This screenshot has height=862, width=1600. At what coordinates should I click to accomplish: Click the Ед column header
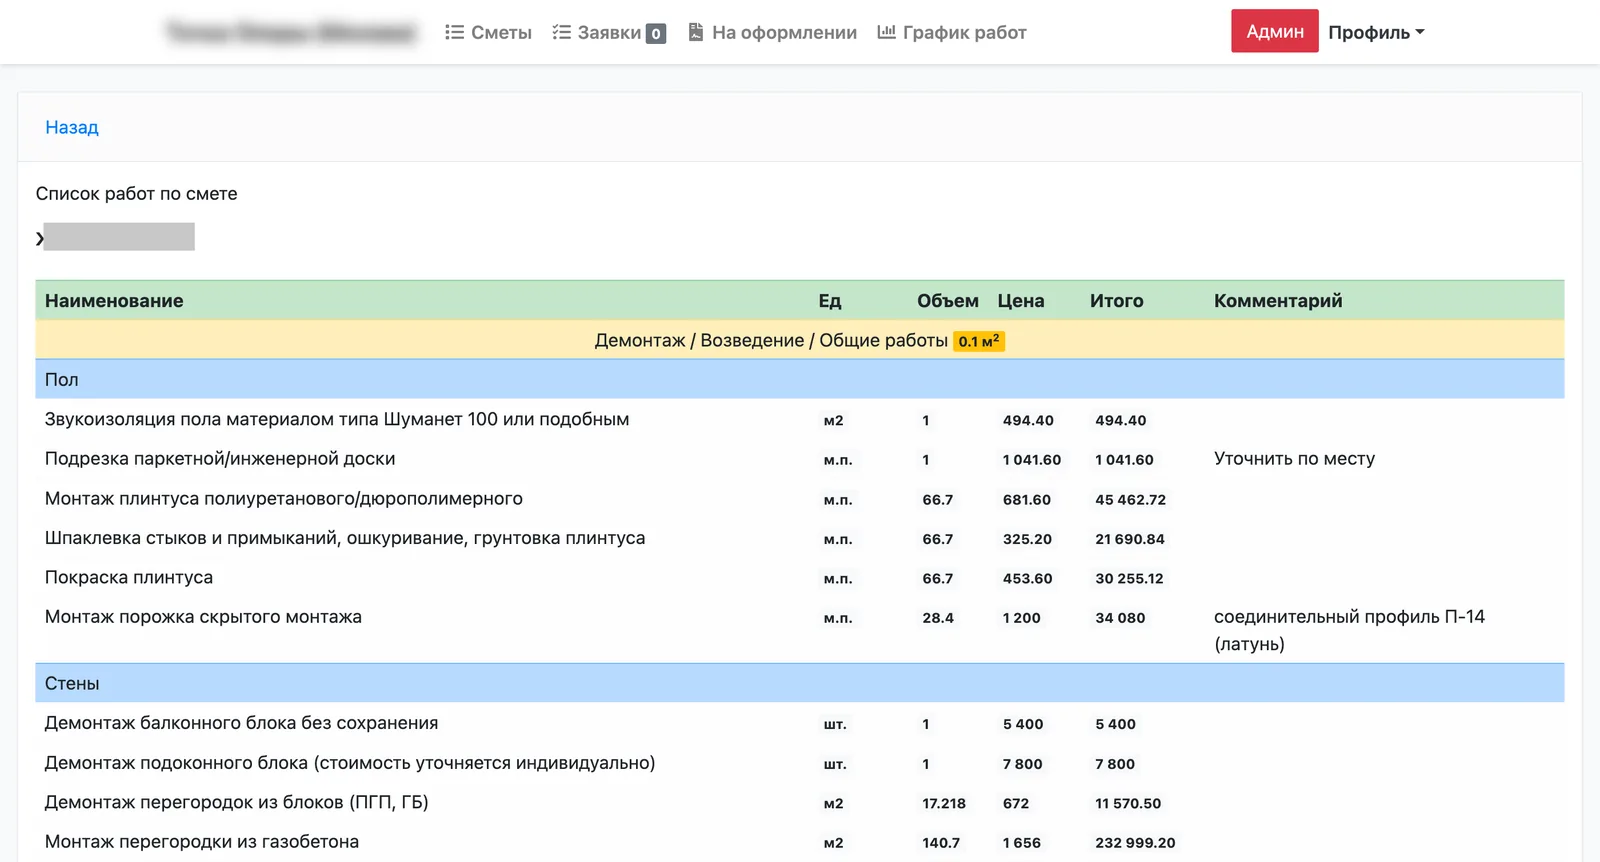tap(830, 301)
